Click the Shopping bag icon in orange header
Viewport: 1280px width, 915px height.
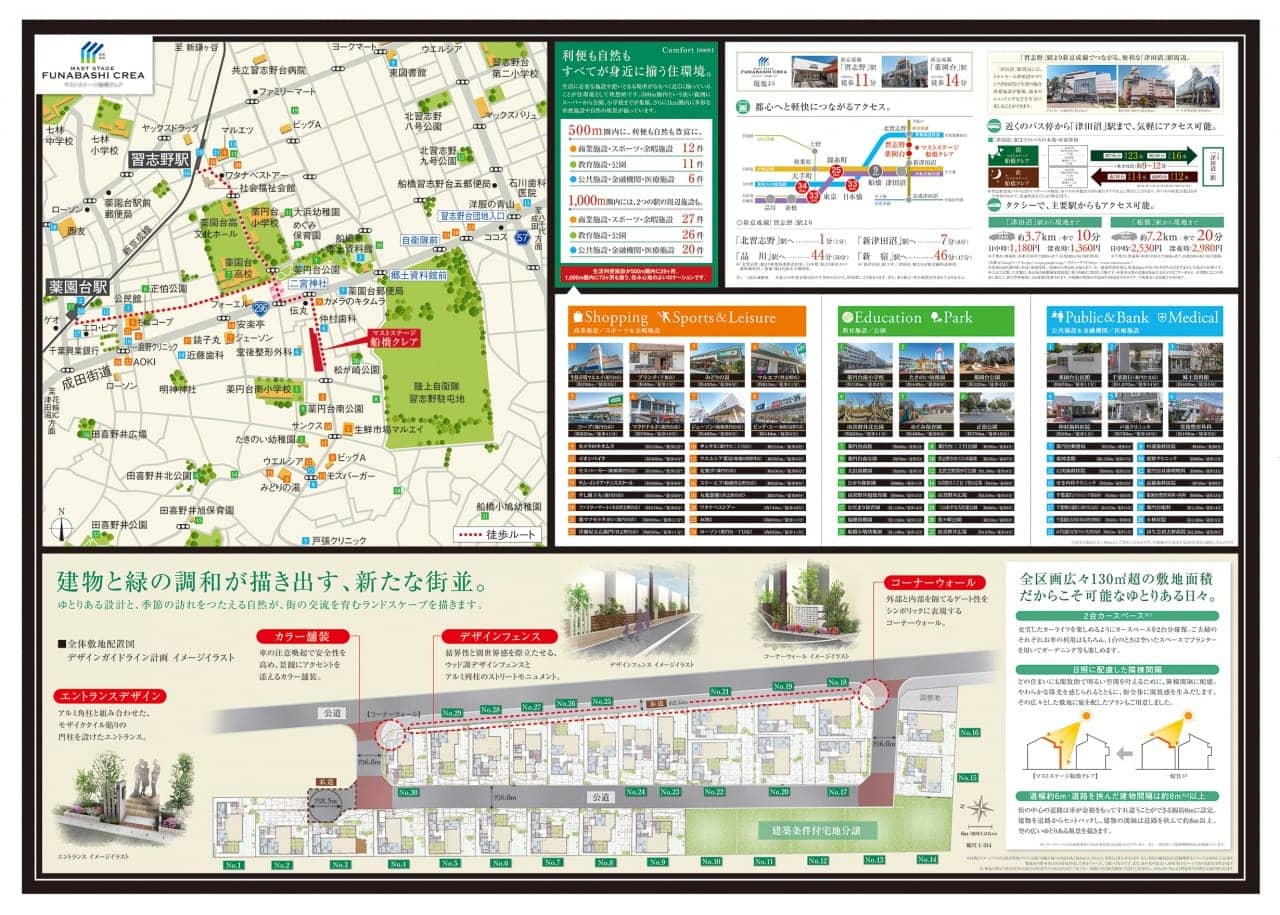[576, 317]
